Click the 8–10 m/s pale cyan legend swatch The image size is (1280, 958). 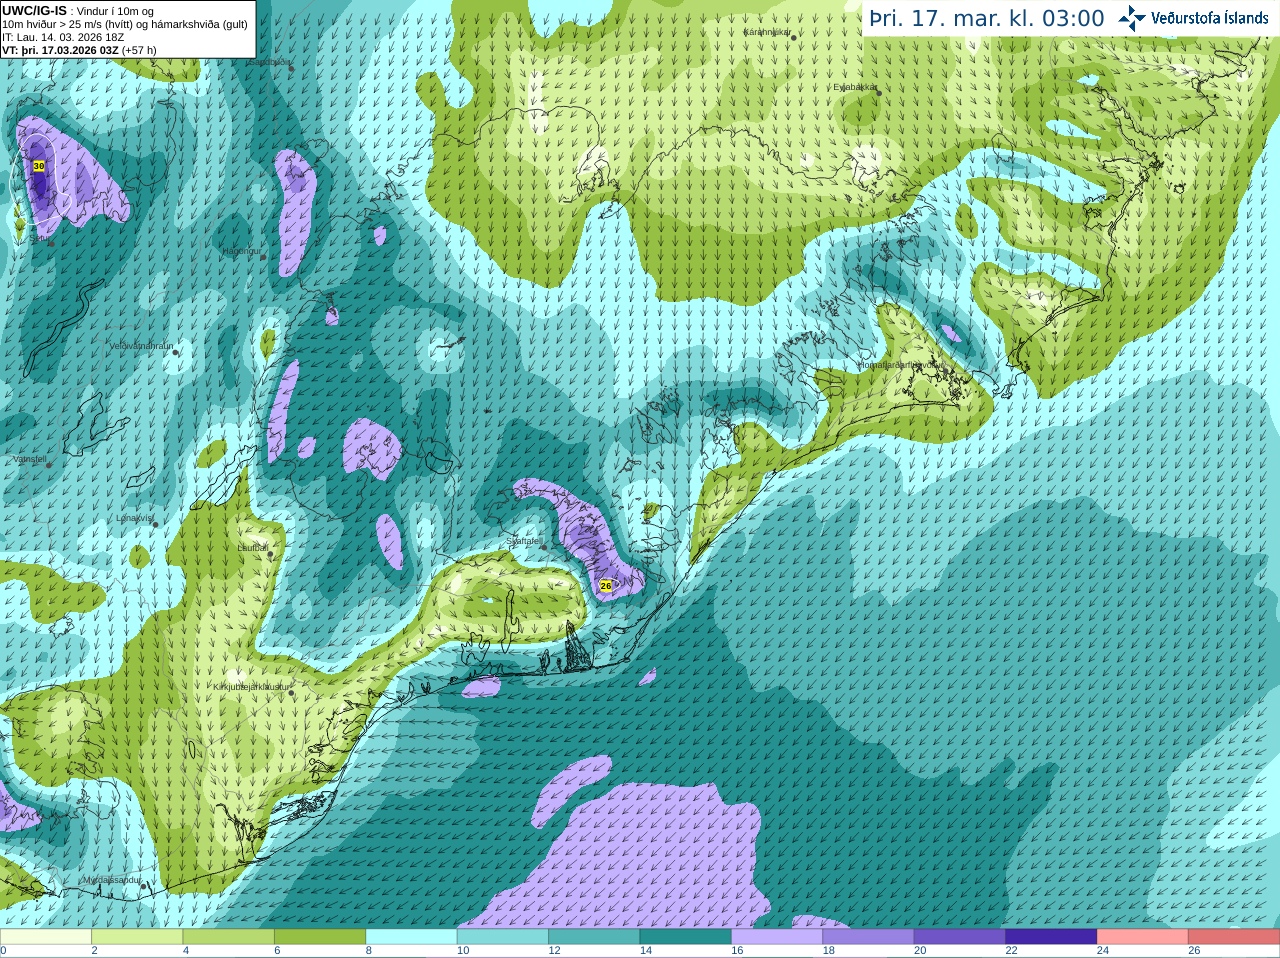coord(411,937)
